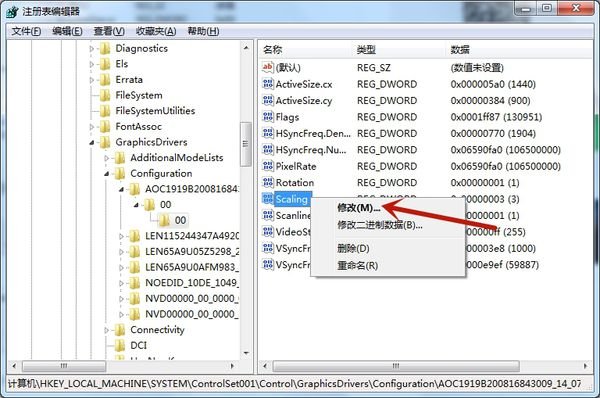
Task: Click values pane horizontal scrollbar thumb
Action: (x=396, y=366)
